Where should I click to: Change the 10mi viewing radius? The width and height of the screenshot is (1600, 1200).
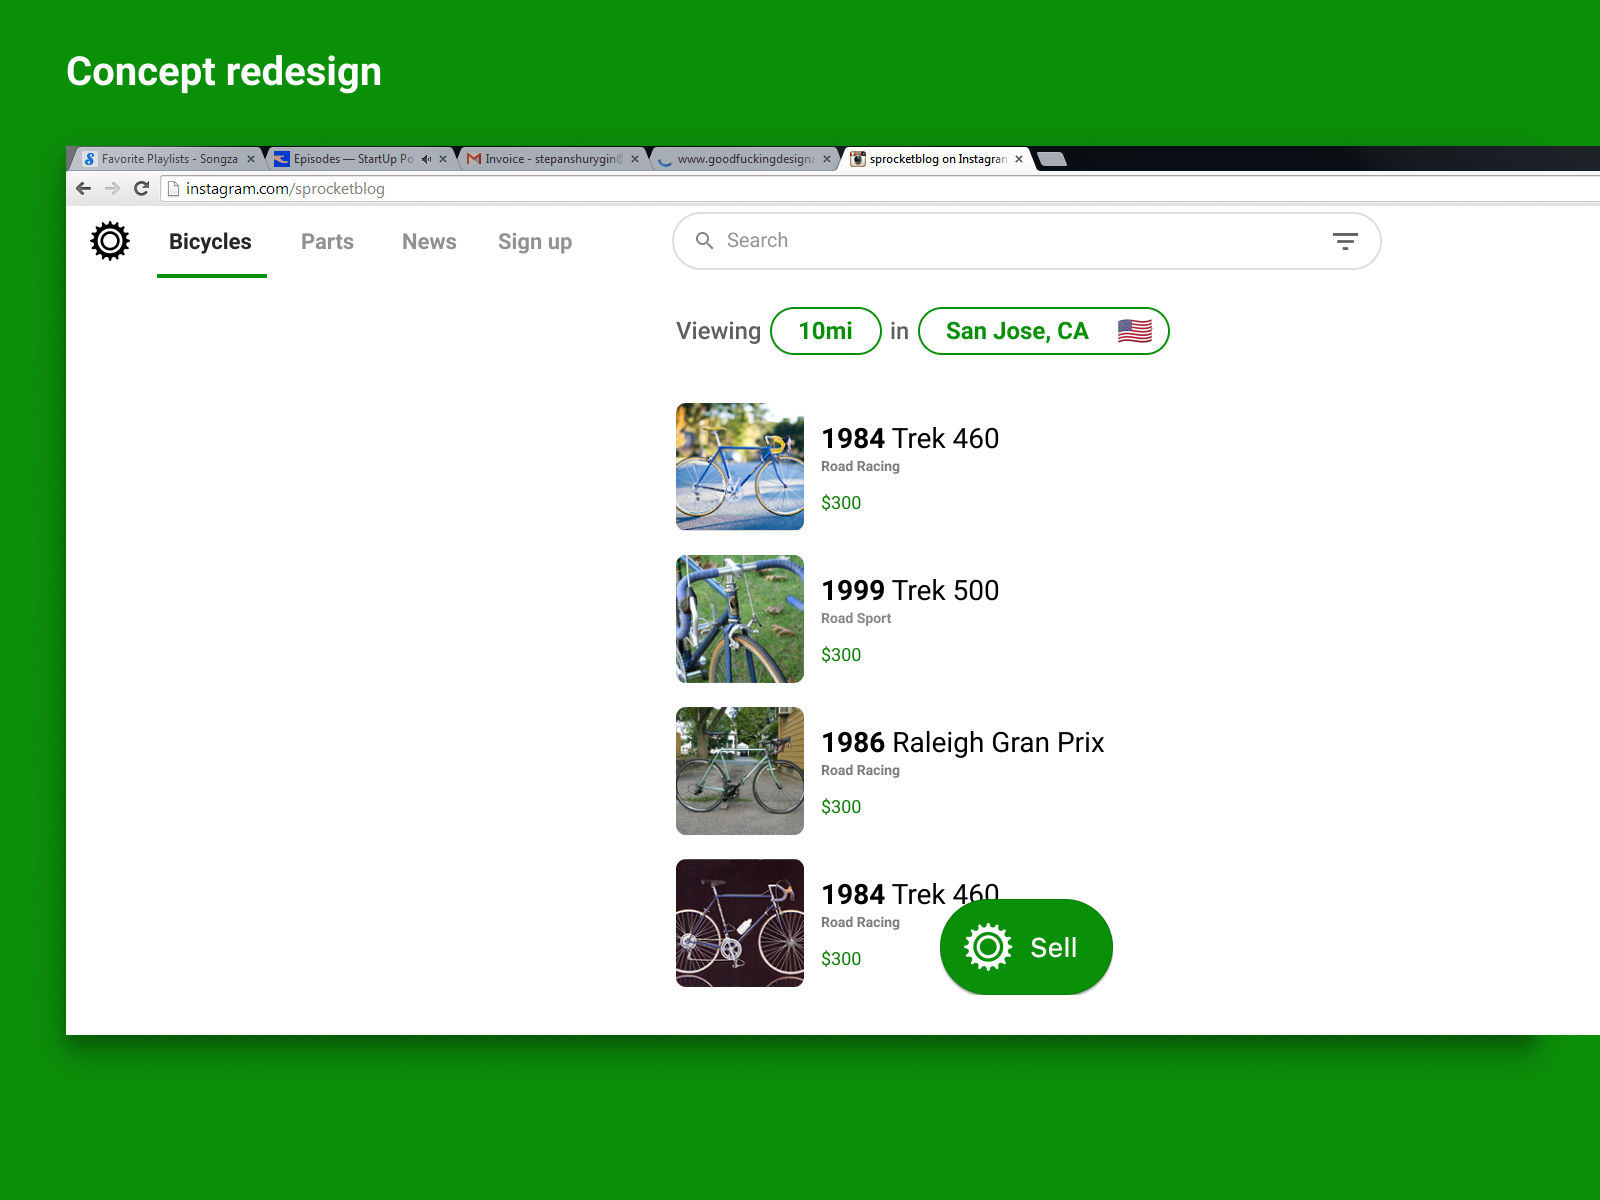coord(825,331)
